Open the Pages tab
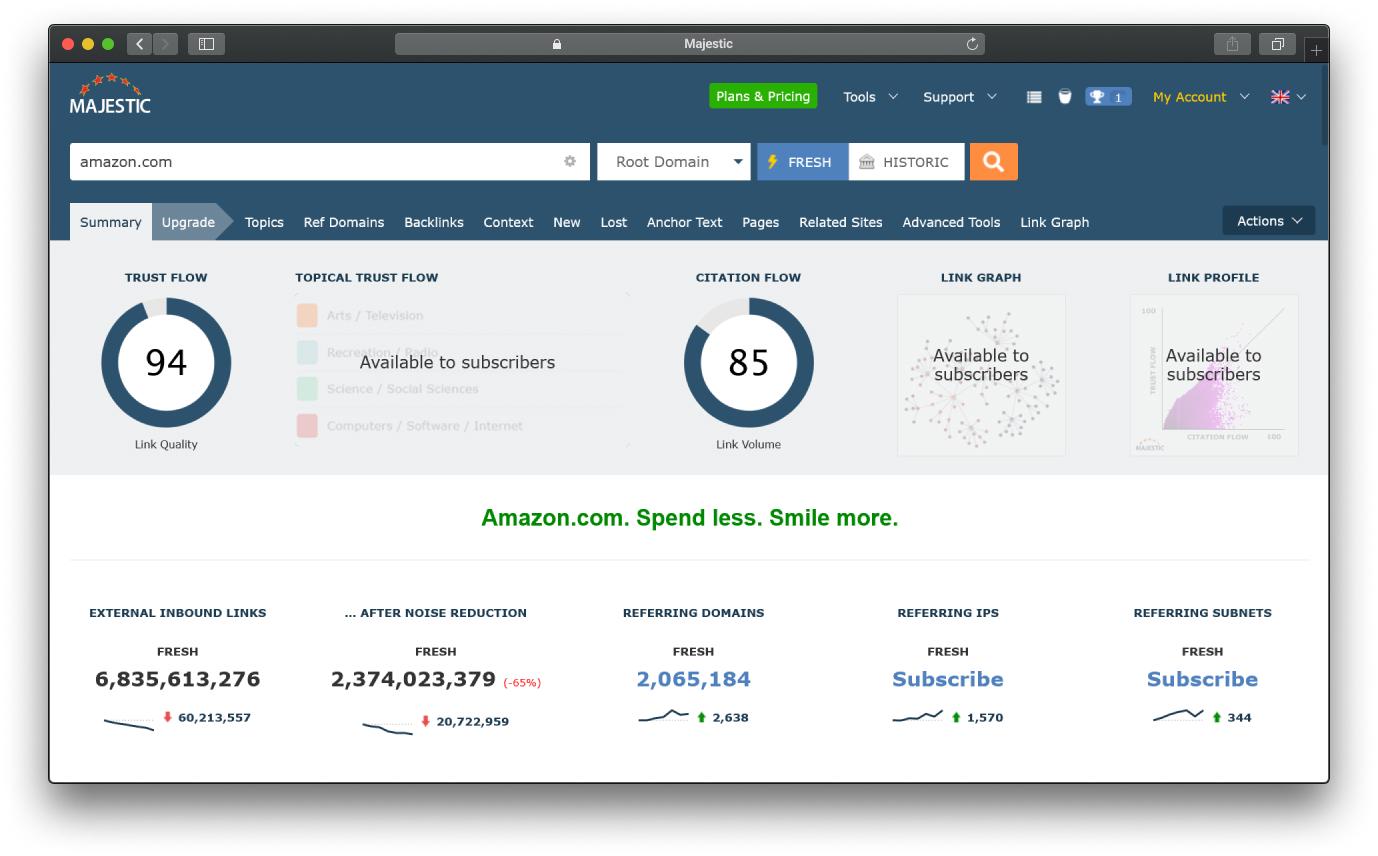 [x=760, y=222]
